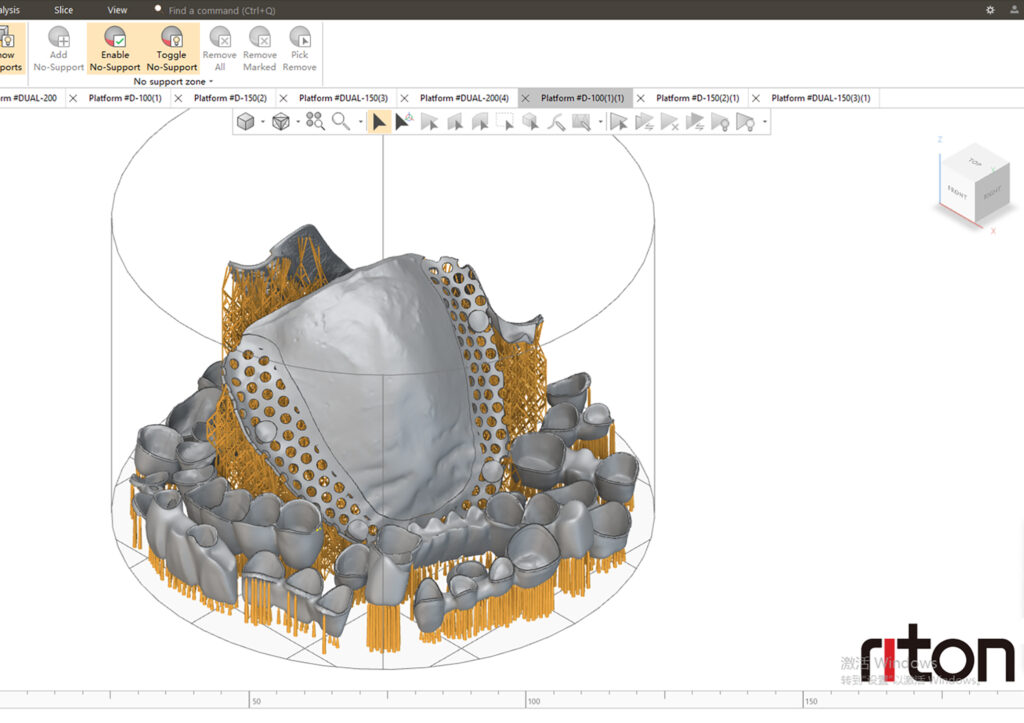The image size is (1024, 723).
Task: Open the View ribbon tab
Action: [x=117, y=10]
